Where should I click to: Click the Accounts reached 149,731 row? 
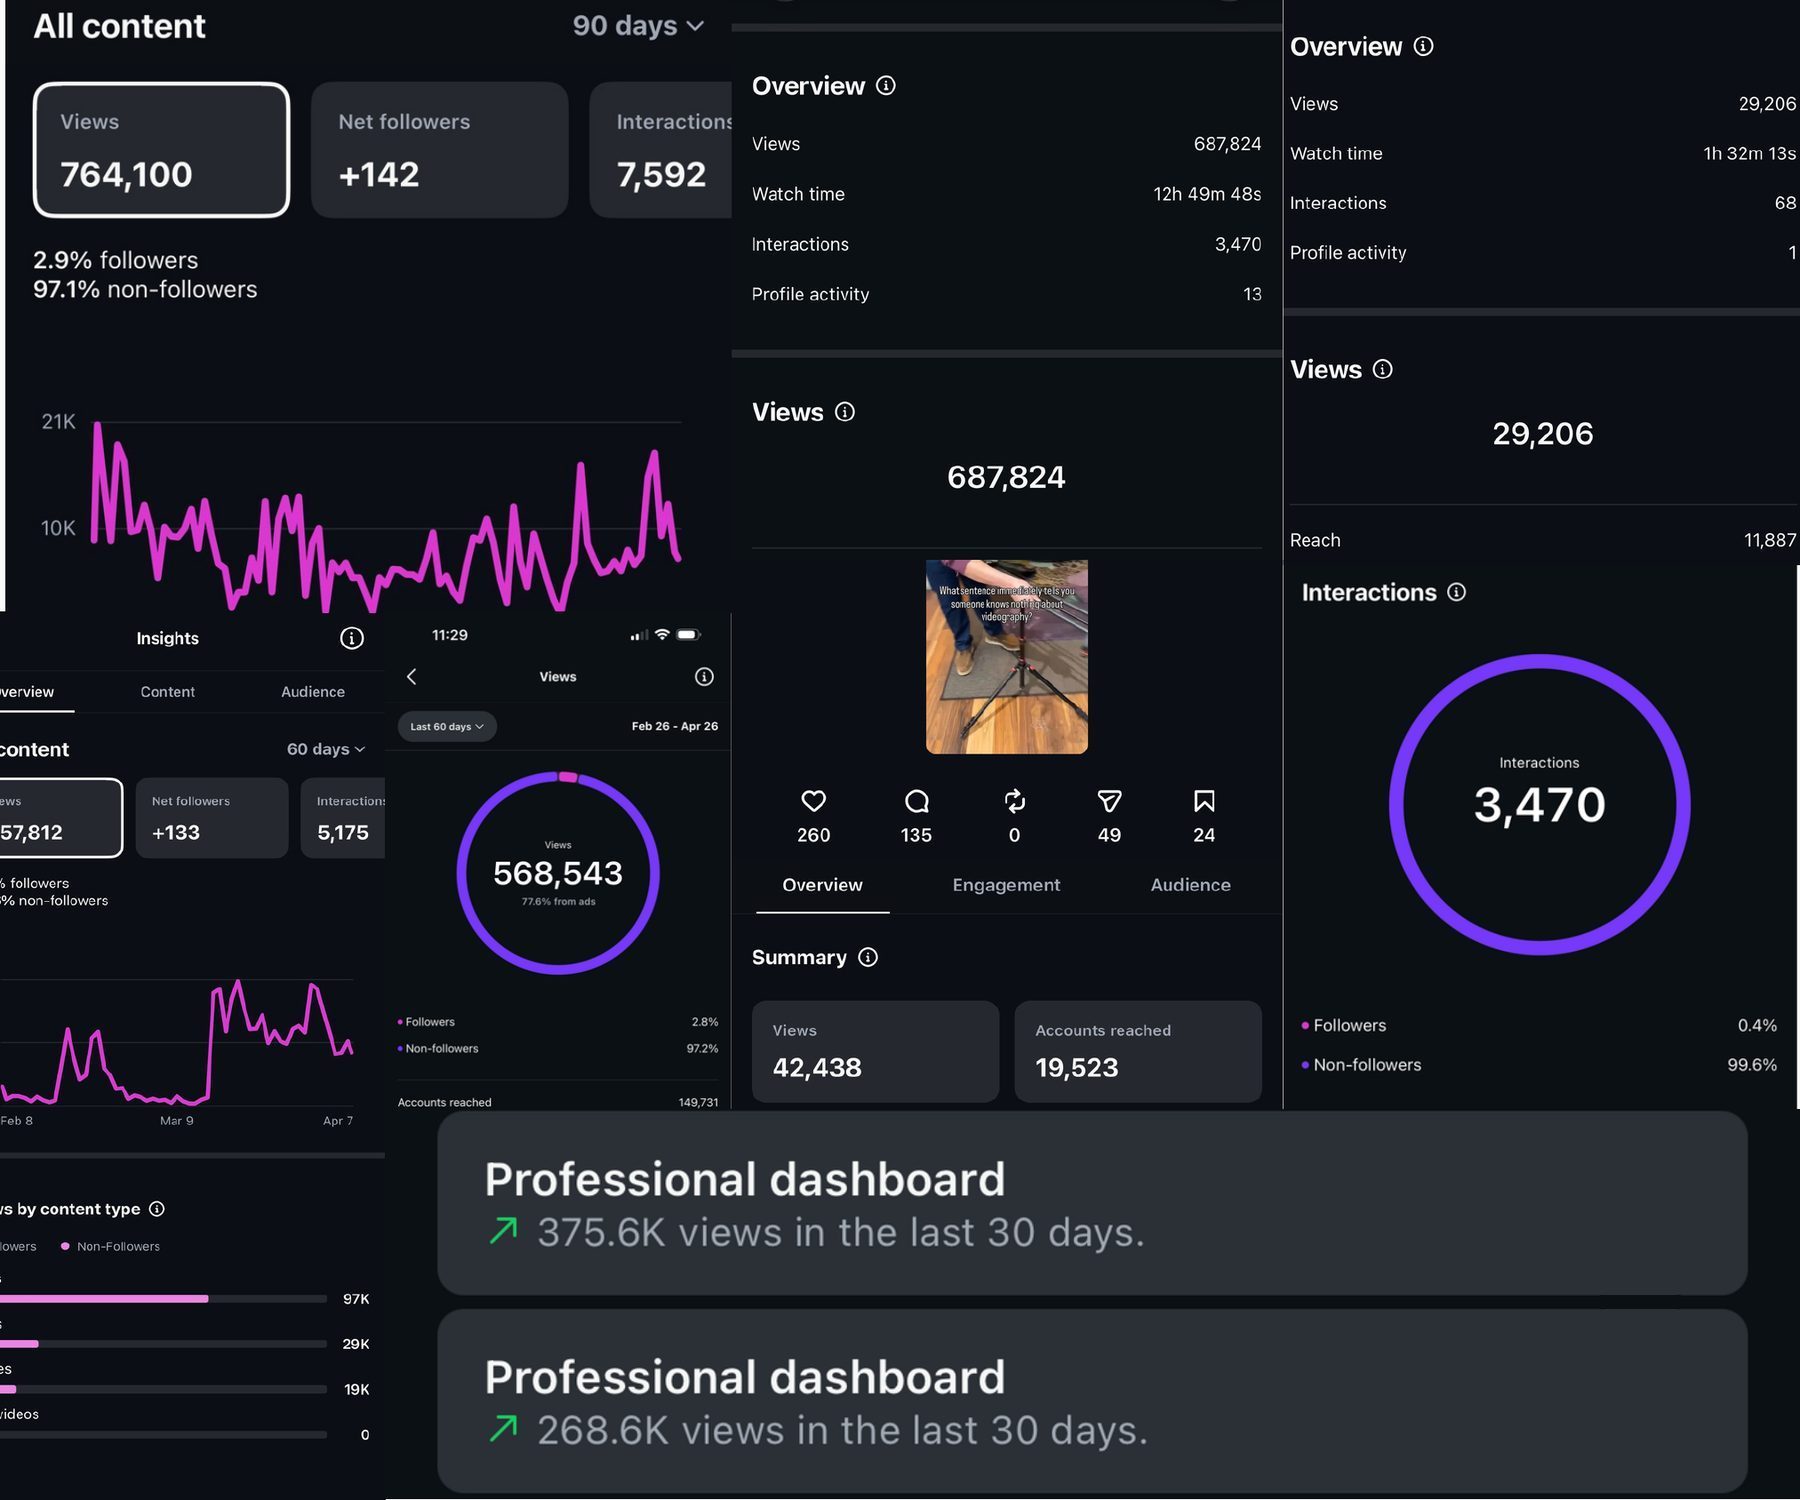pyautogui.click(x=558, y=1102)
